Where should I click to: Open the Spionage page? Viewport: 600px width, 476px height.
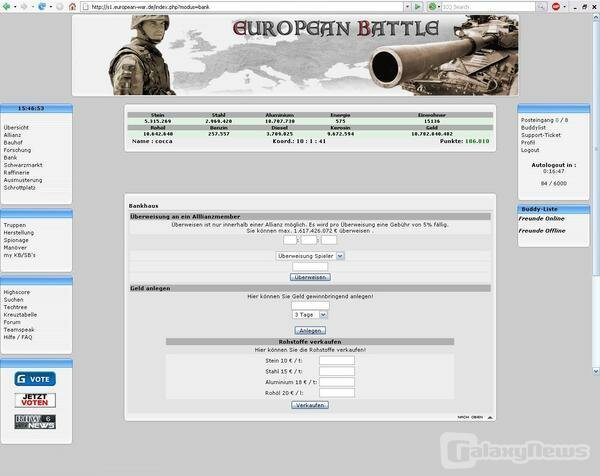click(16, 240)
